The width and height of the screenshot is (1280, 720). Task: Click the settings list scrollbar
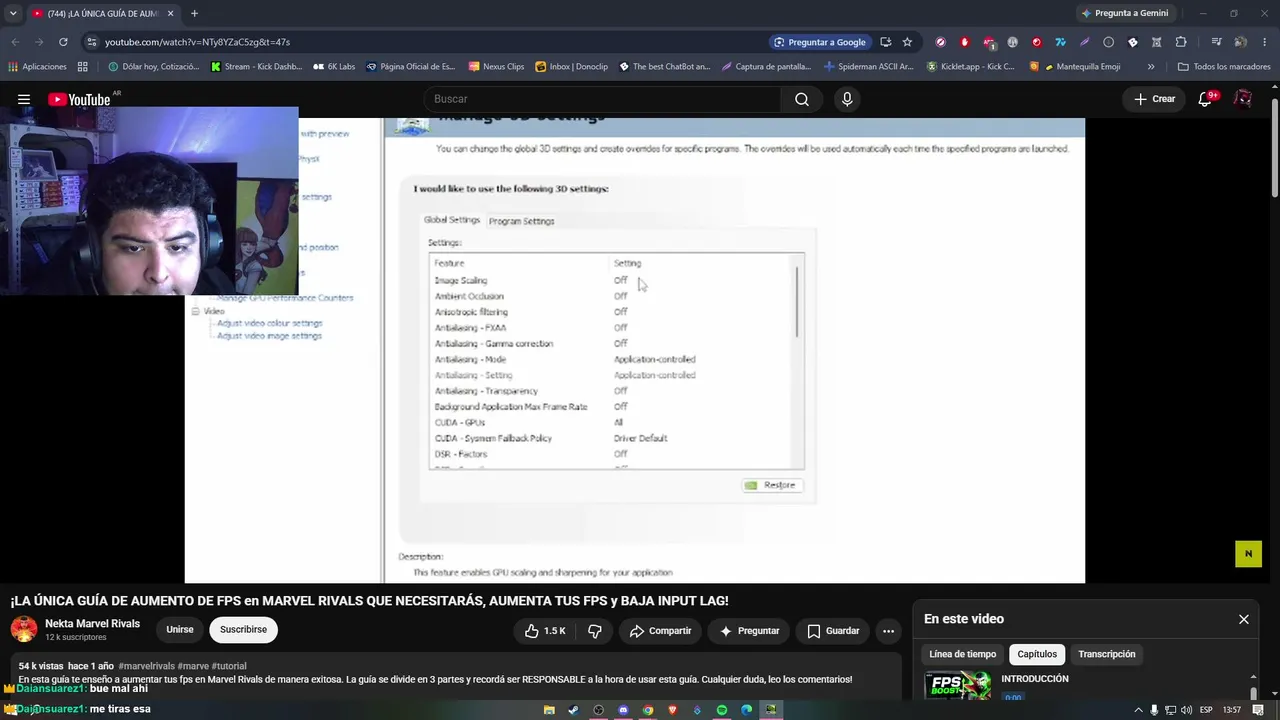pyautogui.click(x=798, y=302)
